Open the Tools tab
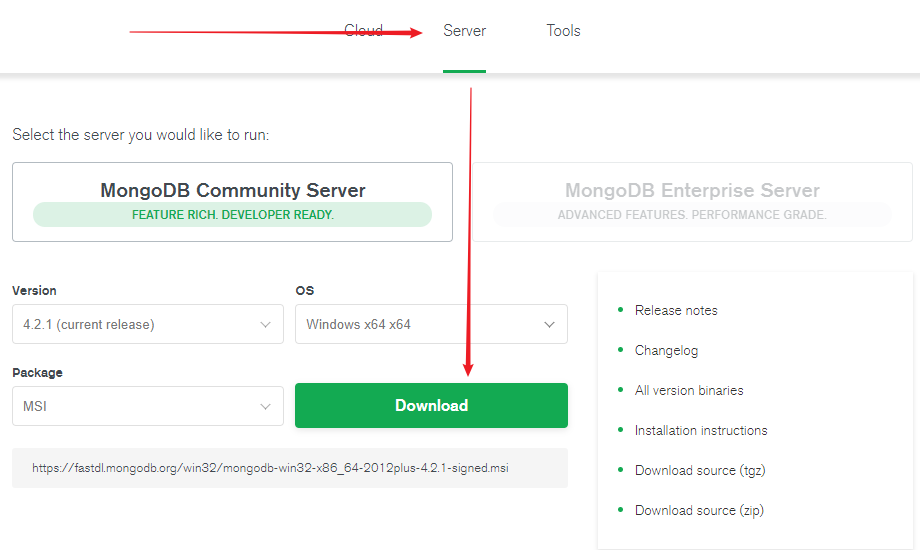 click(x=563, y=31)
